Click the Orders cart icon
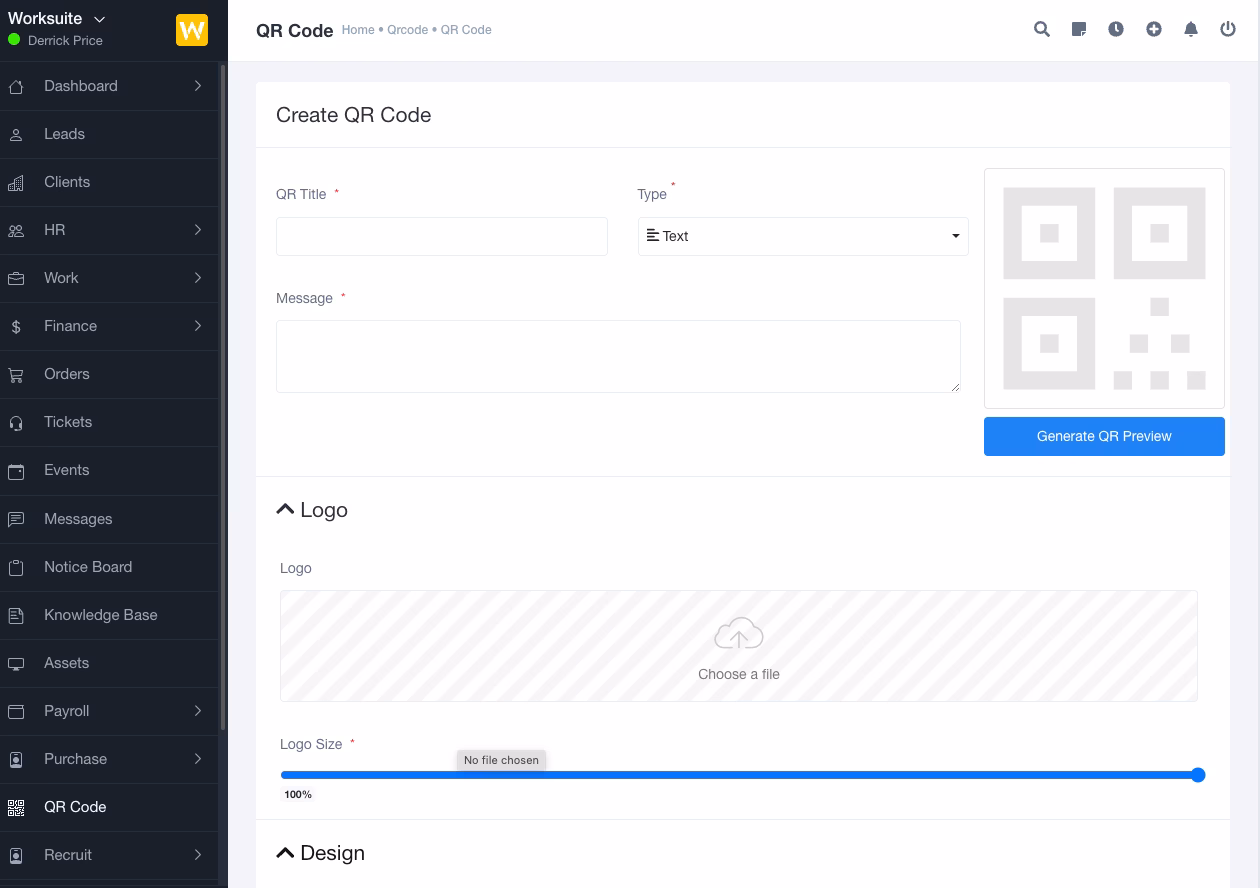 [16, 375]
